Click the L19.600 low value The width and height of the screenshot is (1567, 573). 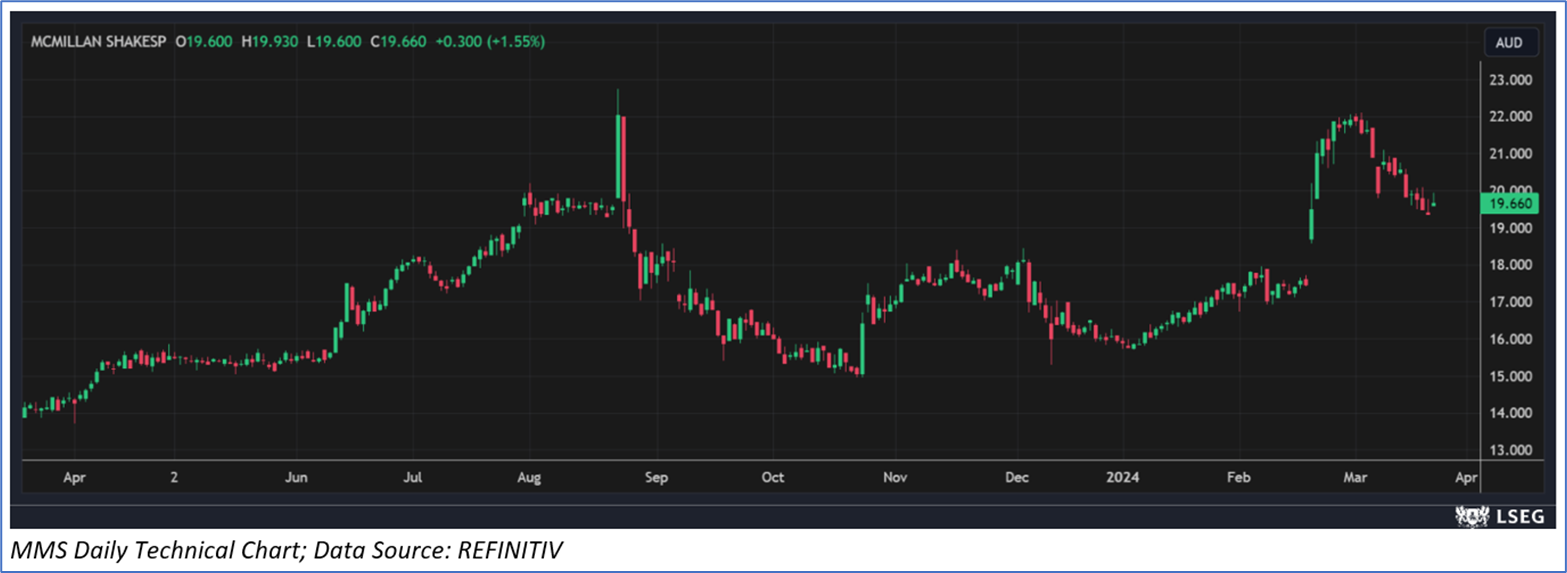point(333,42)
